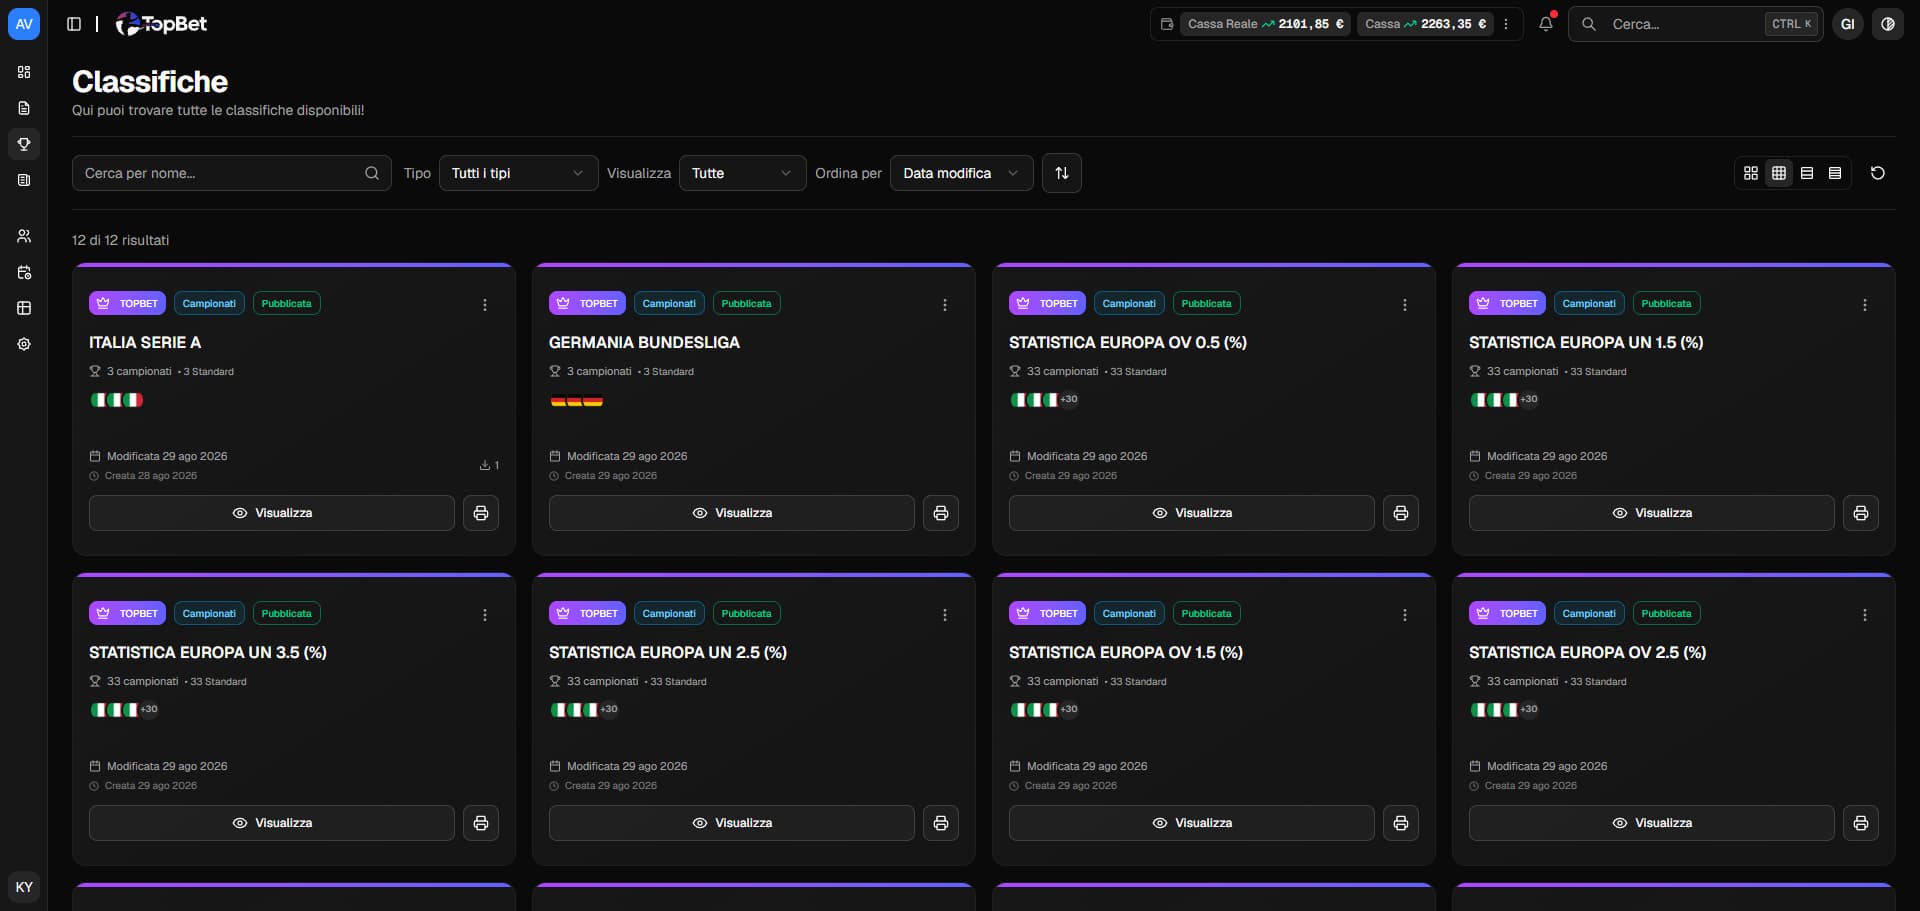Click Visualizza on the ITALIA SERIE A card
The width and height of the screenshot is (1920, 911).
[272, 513]
